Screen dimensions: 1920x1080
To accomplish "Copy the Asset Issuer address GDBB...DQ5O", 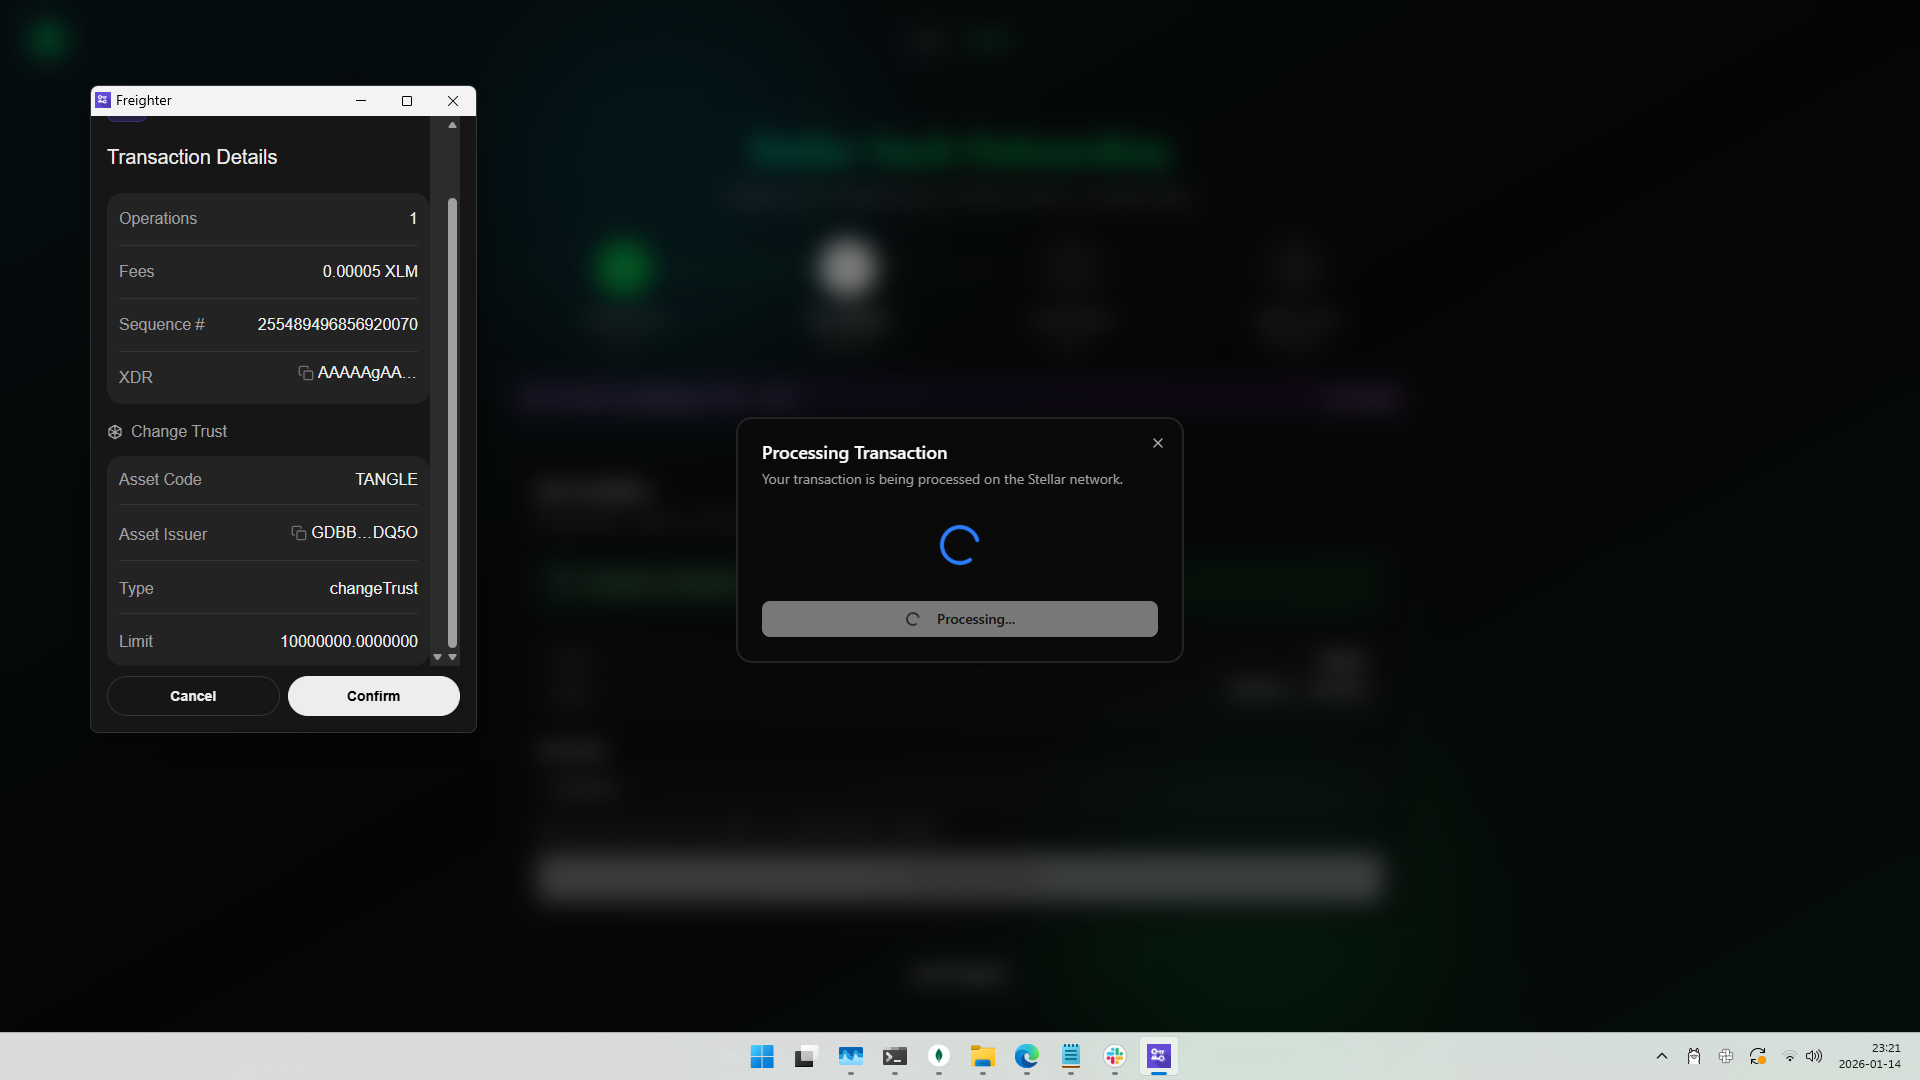I will click(x=299, y=533).
